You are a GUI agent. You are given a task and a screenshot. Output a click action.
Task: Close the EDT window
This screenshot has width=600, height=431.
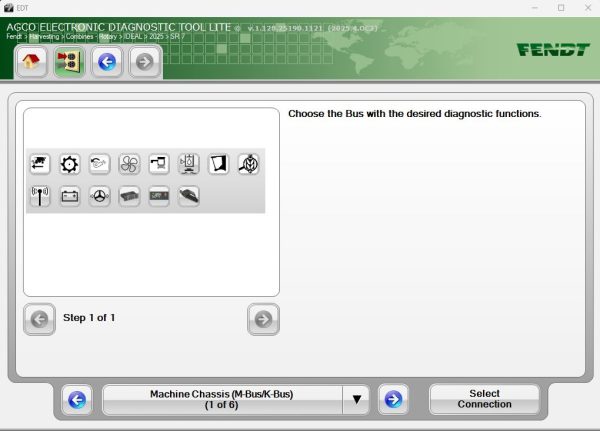click(588, 8)
